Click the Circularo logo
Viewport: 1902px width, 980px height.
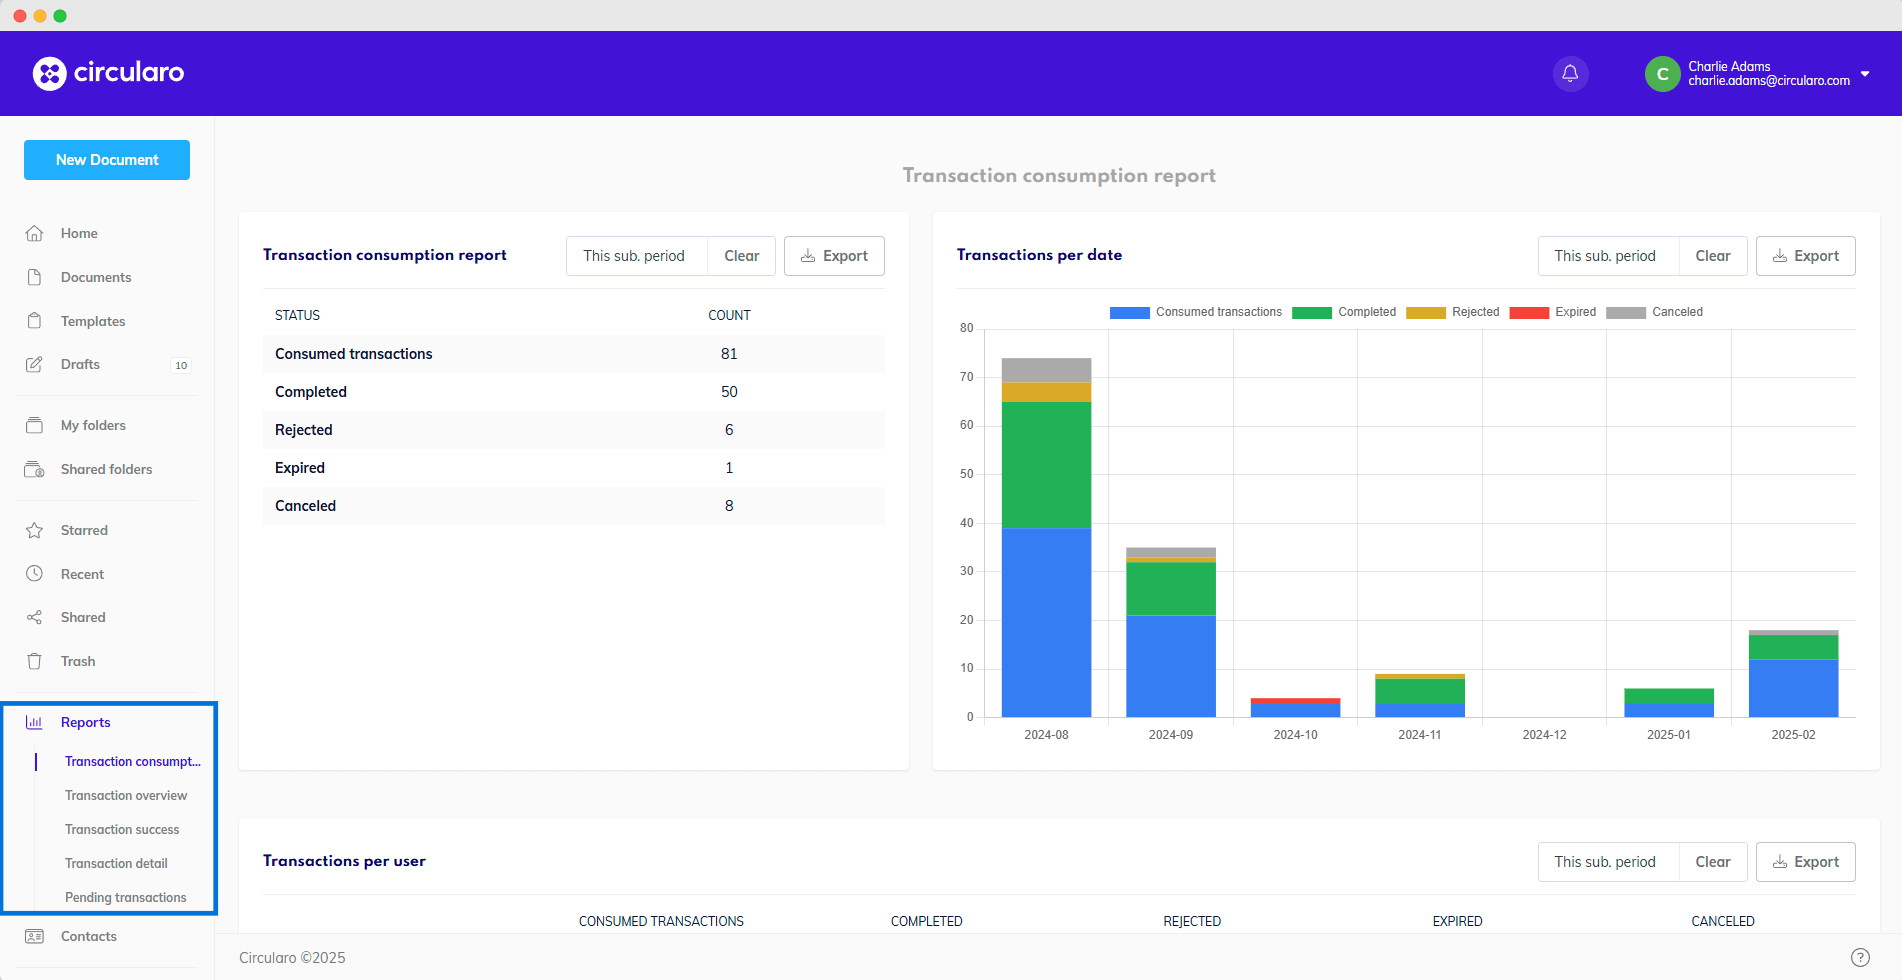click(x=108, y=73)
